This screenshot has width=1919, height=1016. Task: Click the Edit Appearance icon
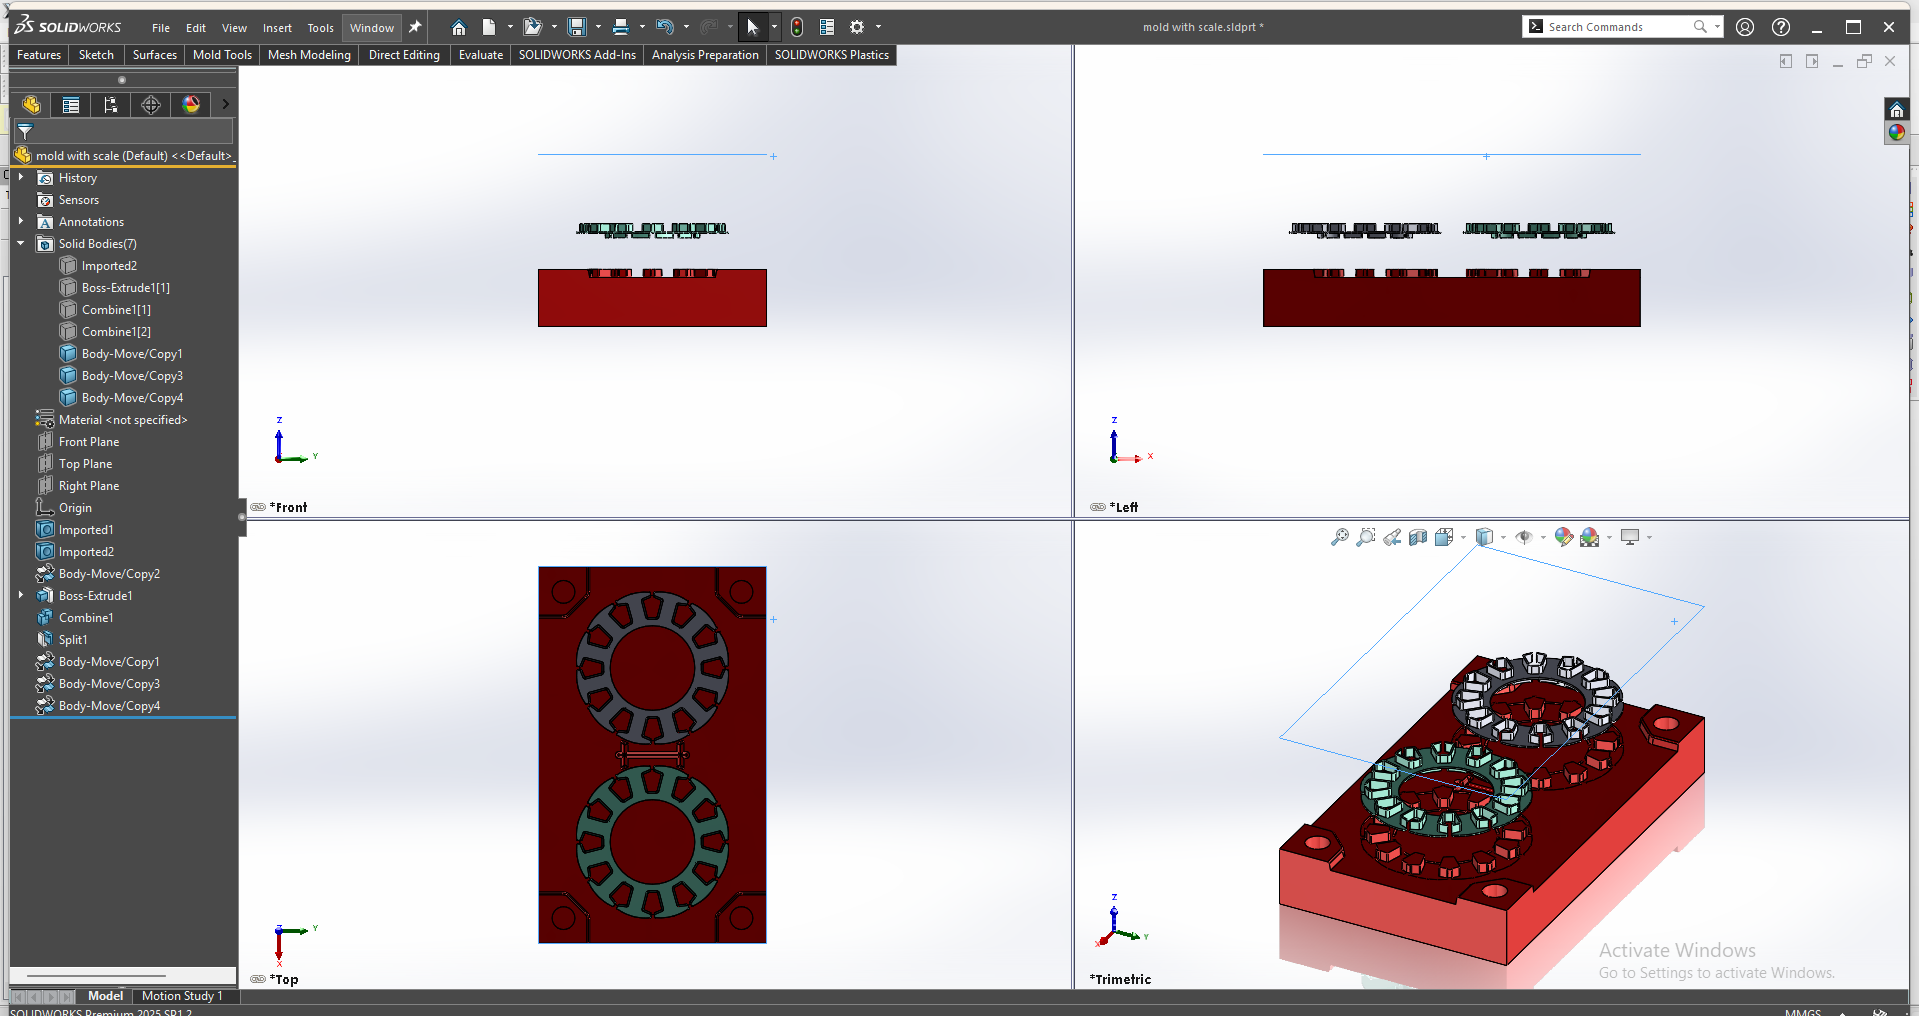point(1564,538)
